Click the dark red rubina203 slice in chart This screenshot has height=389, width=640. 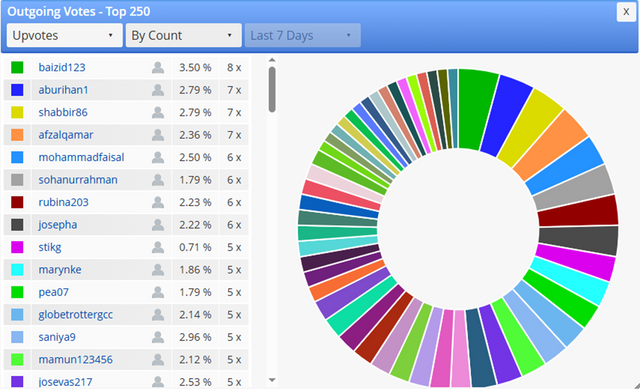coord(578,211)
